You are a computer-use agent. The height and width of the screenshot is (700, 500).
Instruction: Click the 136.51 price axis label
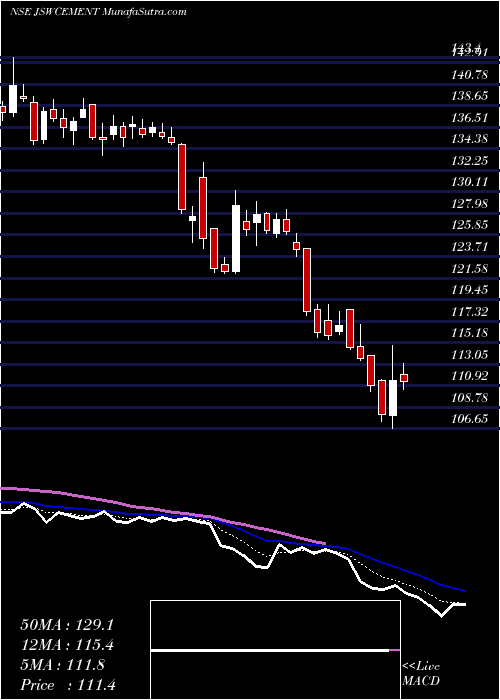(x=470, y=118)
